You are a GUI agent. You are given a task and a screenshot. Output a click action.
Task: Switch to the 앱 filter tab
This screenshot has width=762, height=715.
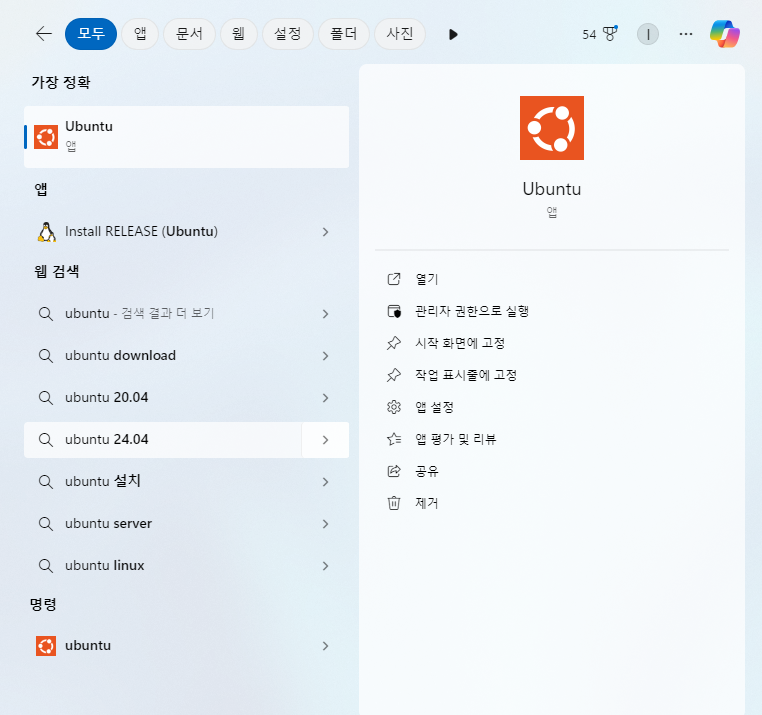pyautogui.click(x=140, y=34)
